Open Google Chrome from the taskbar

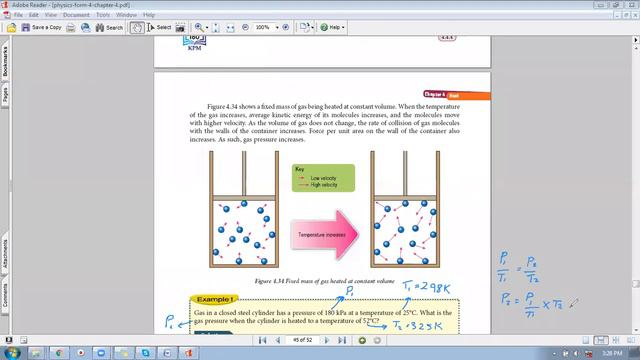(x=59, y=353)
